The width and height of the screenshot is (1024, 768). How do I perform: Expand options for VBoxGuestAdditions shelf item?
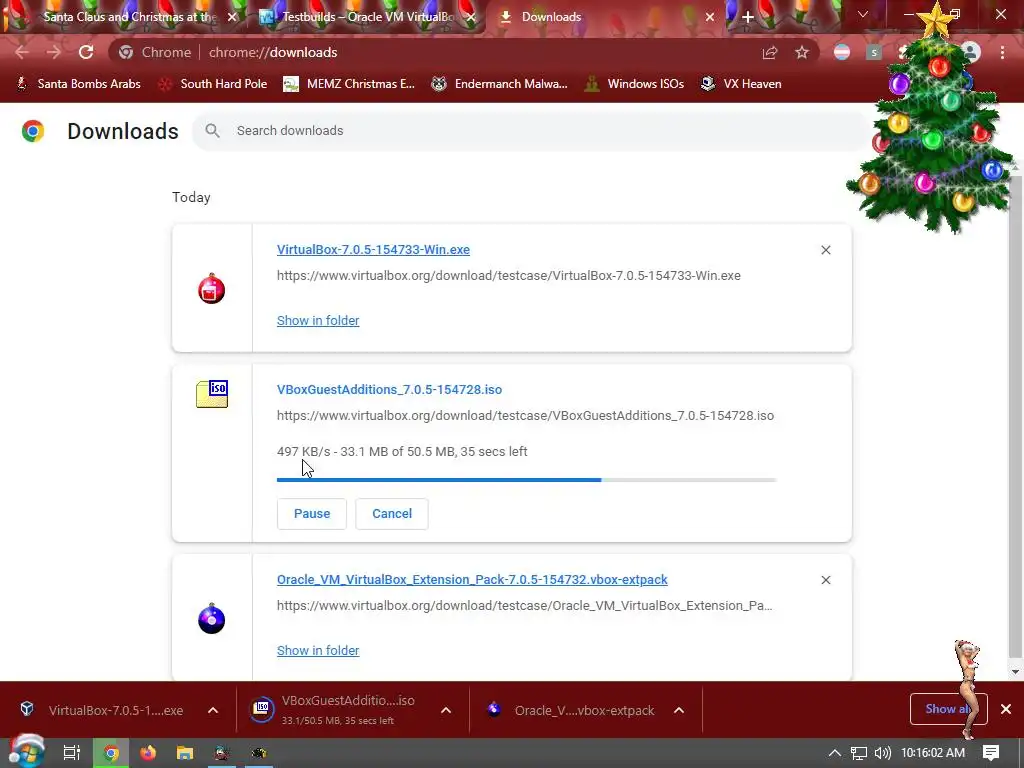tap(446, 710)
